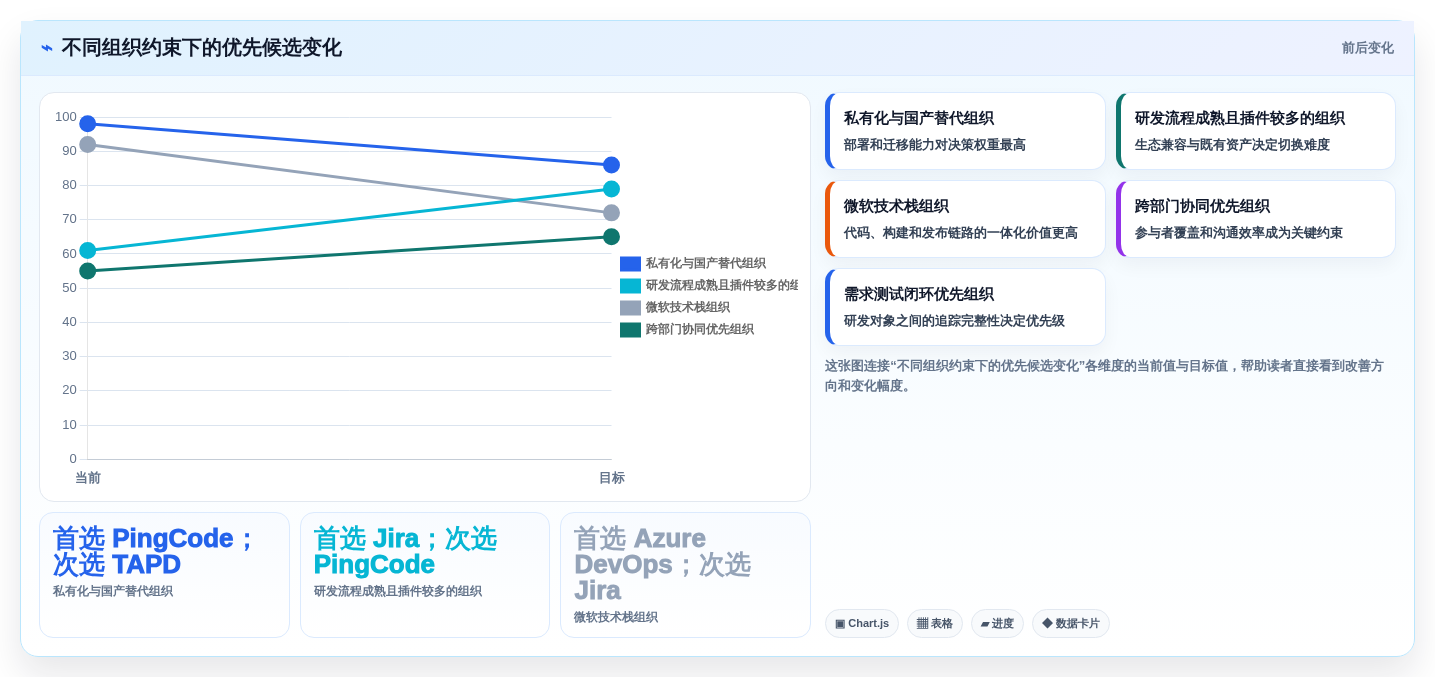Click the page title 不同组织约束下的优先候选变化
1435x677 pixels.
[x=201, y=48]
